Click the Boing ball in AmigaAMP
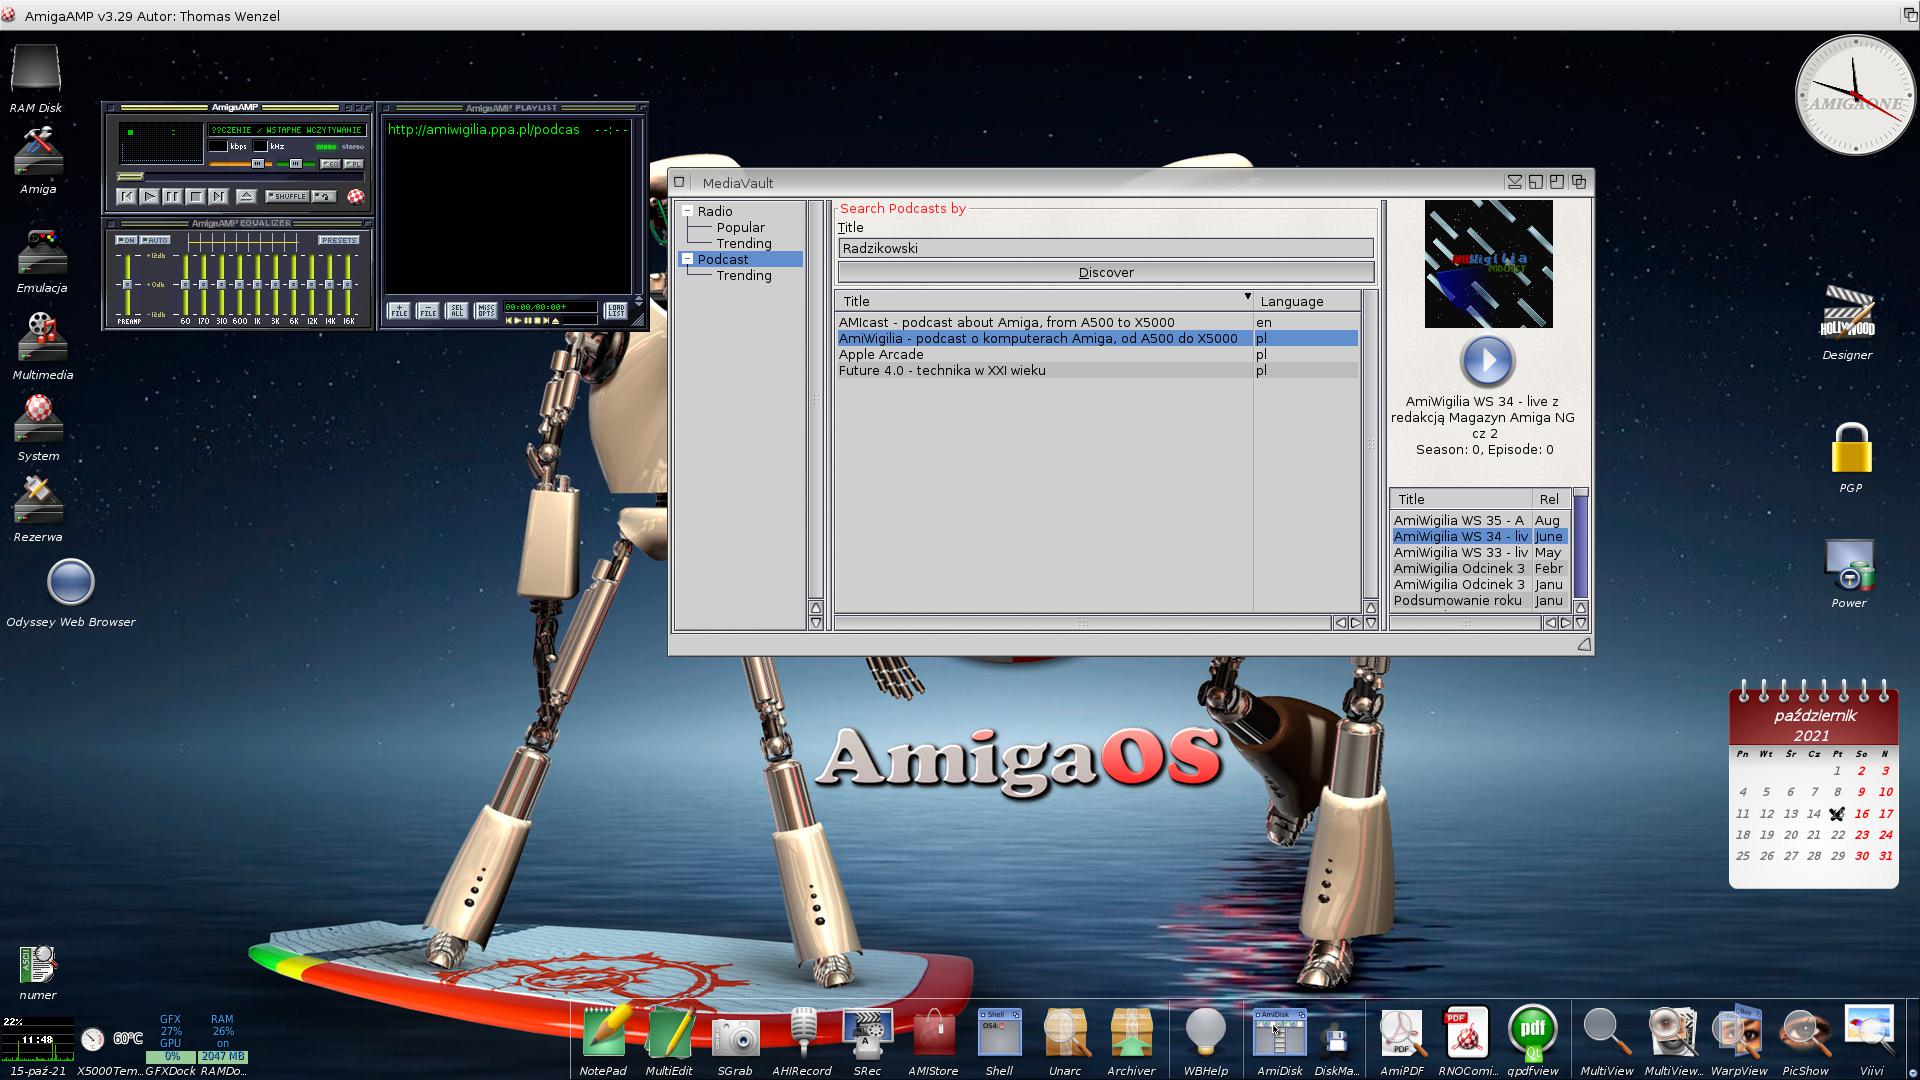 click(355, 197)
